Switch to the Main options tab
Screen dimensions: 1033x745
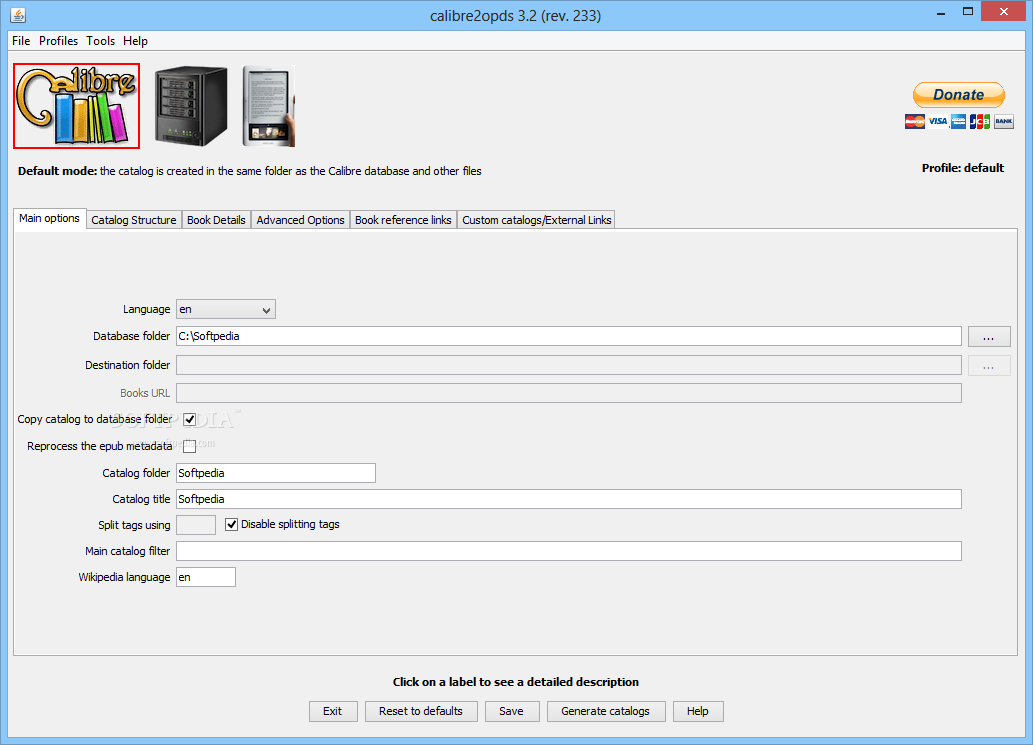coord(49,218)
